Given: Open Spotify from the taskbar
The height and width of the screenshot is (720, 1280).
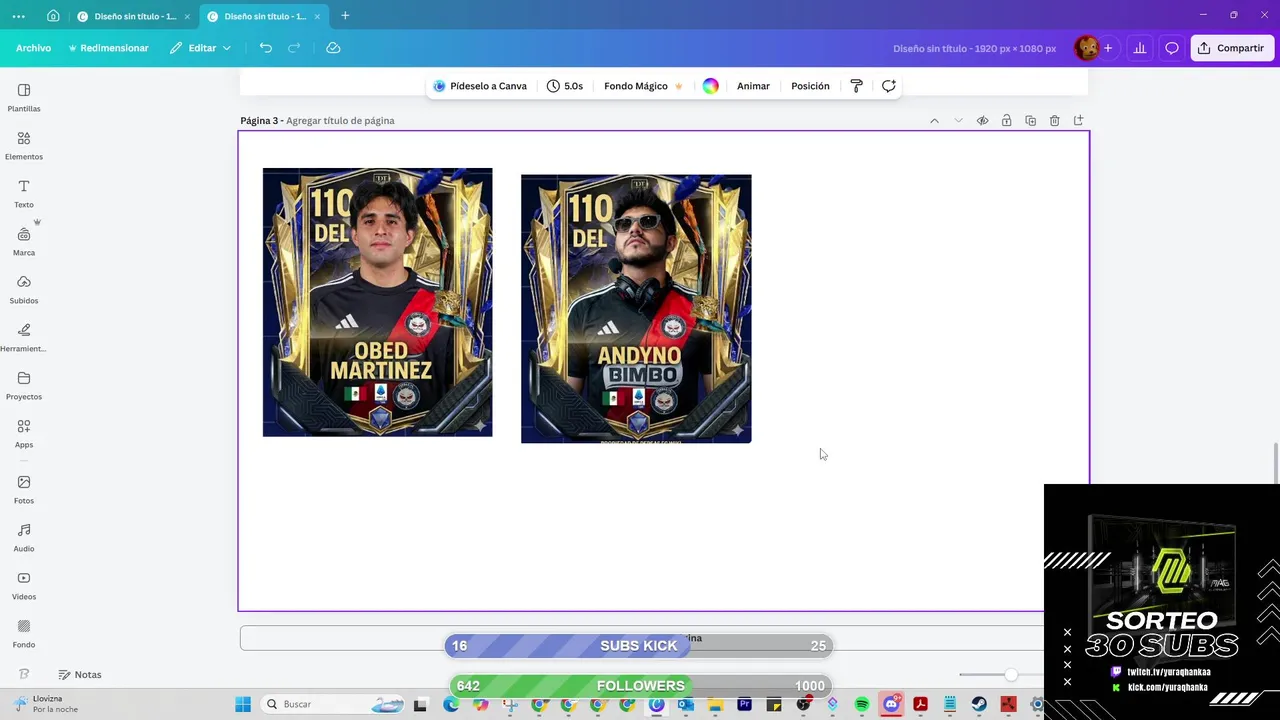Looking at the screenshot, I should (x=862, y=705).
